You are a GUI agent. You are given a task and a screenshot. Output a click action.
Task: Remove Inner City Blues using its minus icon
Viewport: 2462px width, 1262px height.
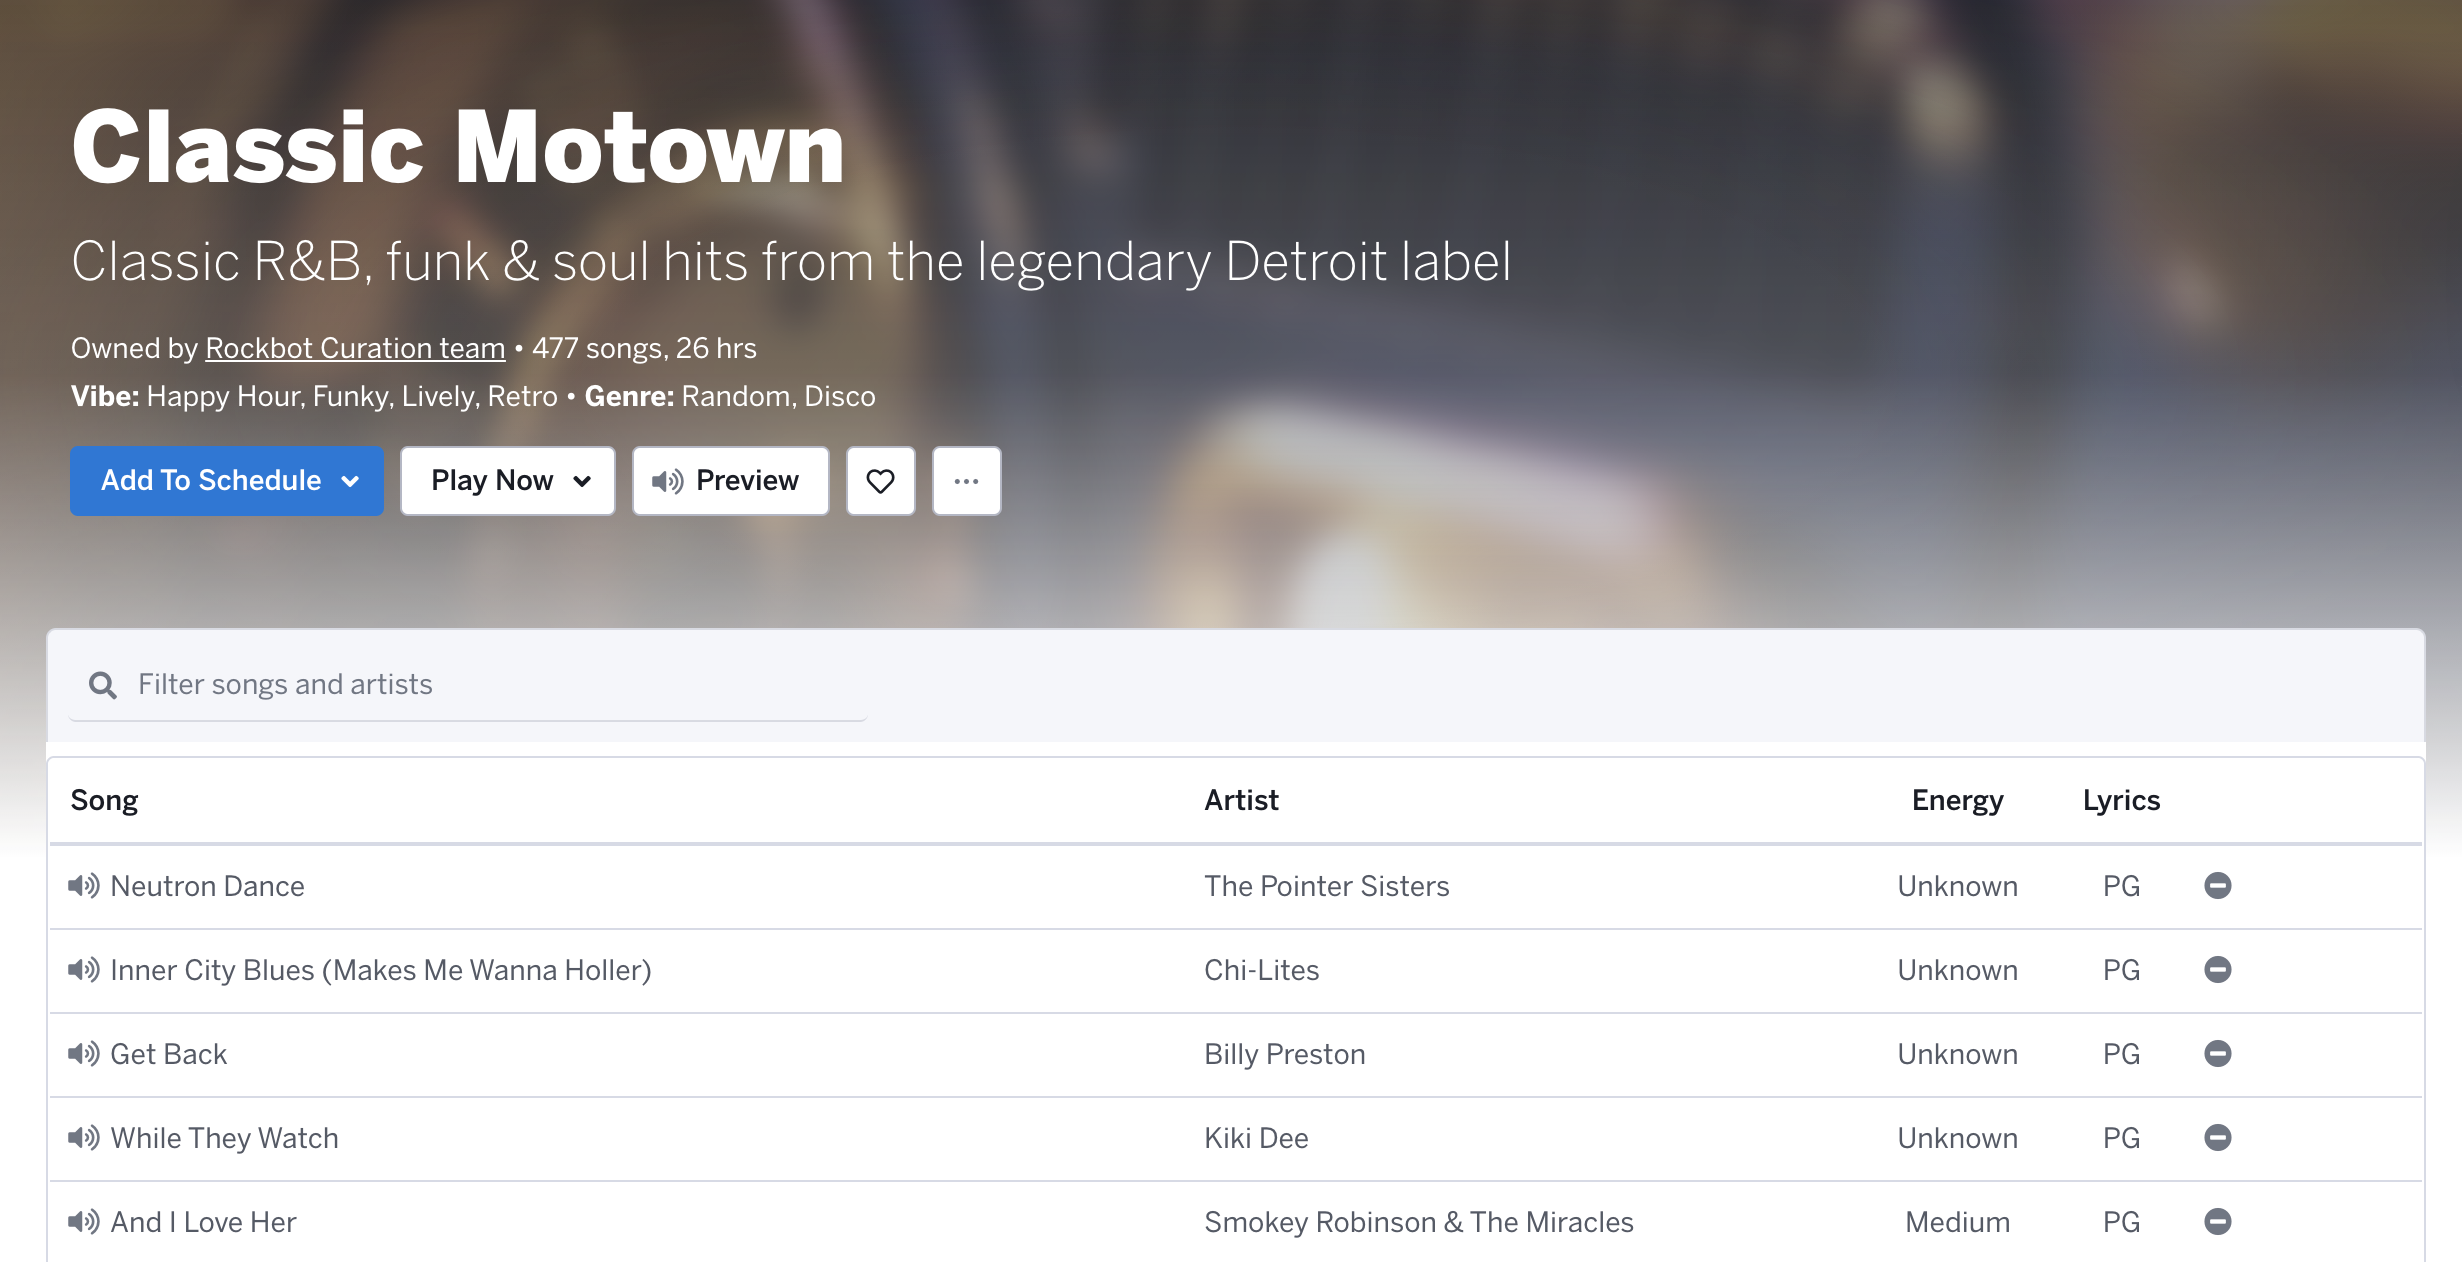2218,970
